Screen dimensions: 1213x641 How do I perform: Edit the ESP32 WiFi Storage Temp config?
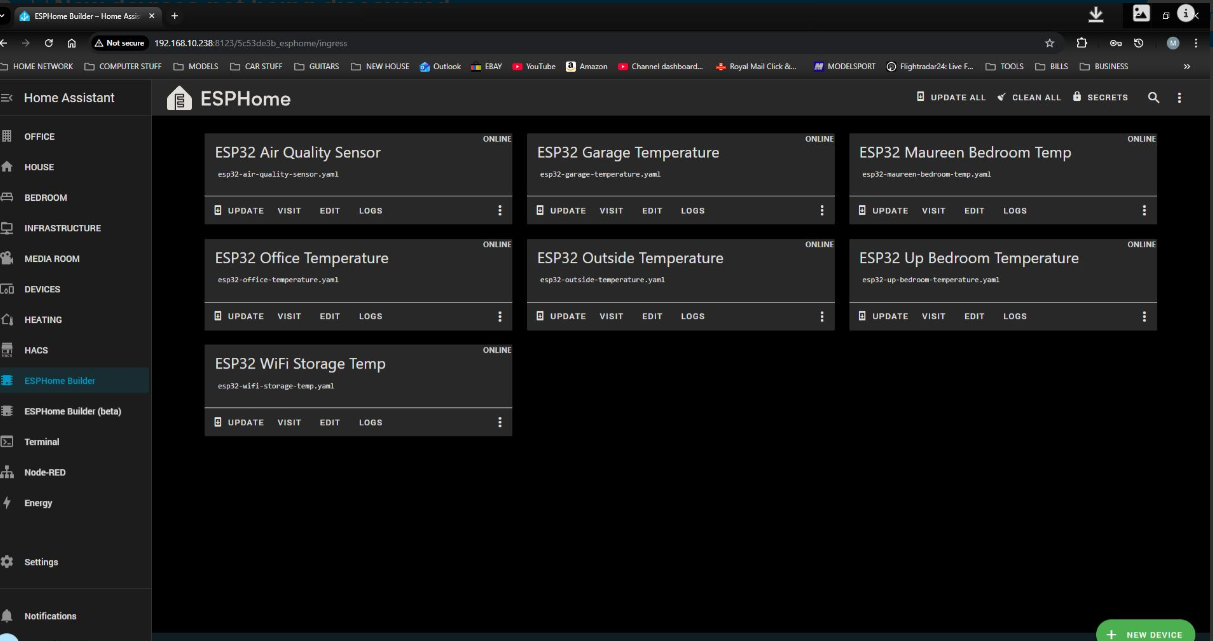[330, 422]
